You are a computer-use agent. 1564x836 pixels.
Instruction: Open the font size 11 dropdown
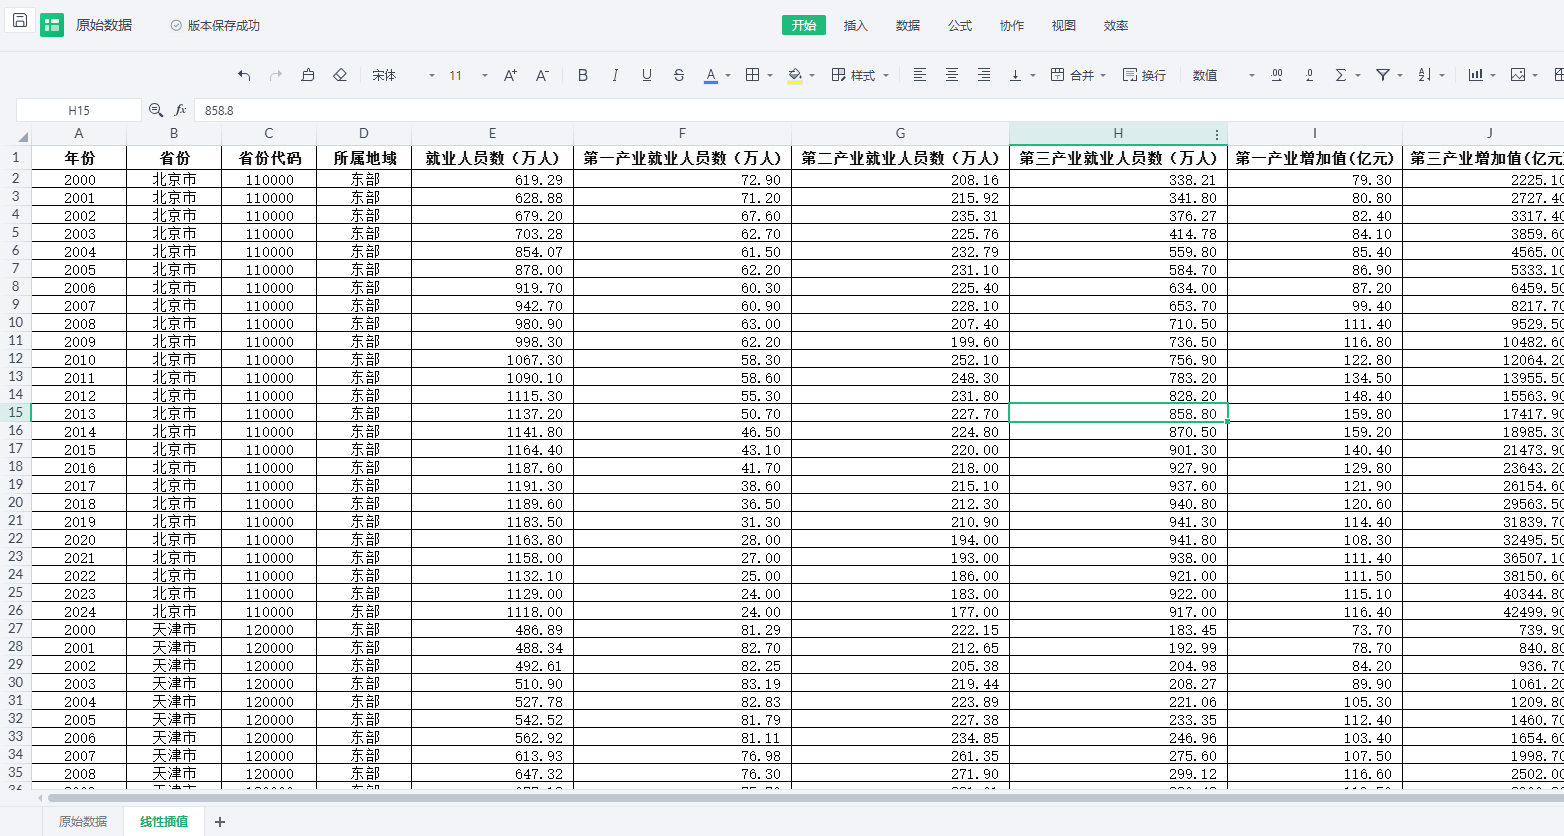(468, 75)
